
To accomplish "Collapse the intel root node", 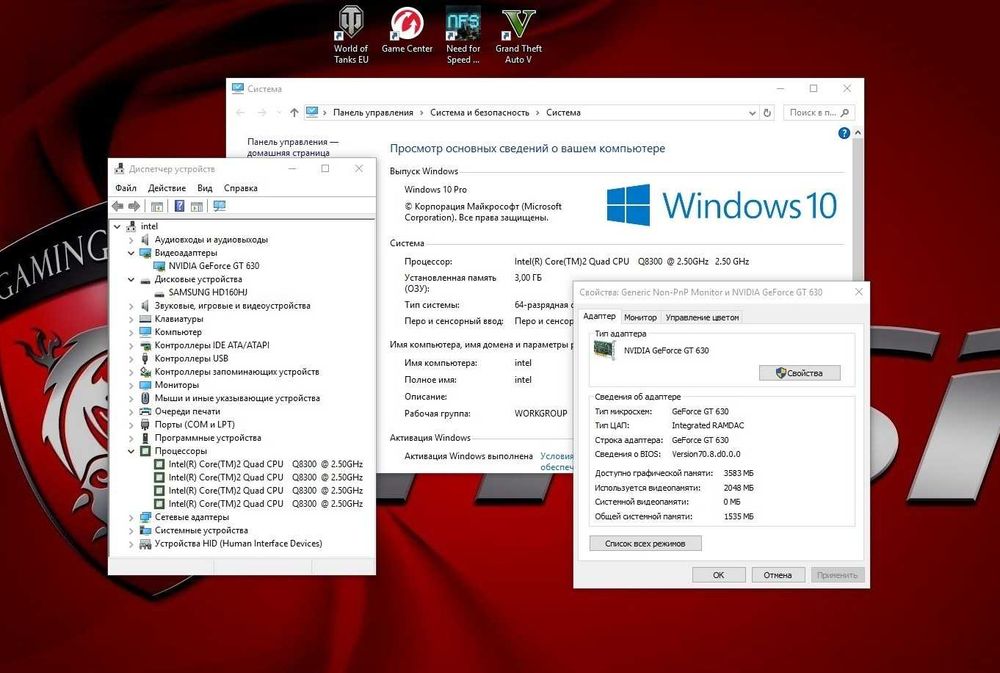I will (117, 226).
